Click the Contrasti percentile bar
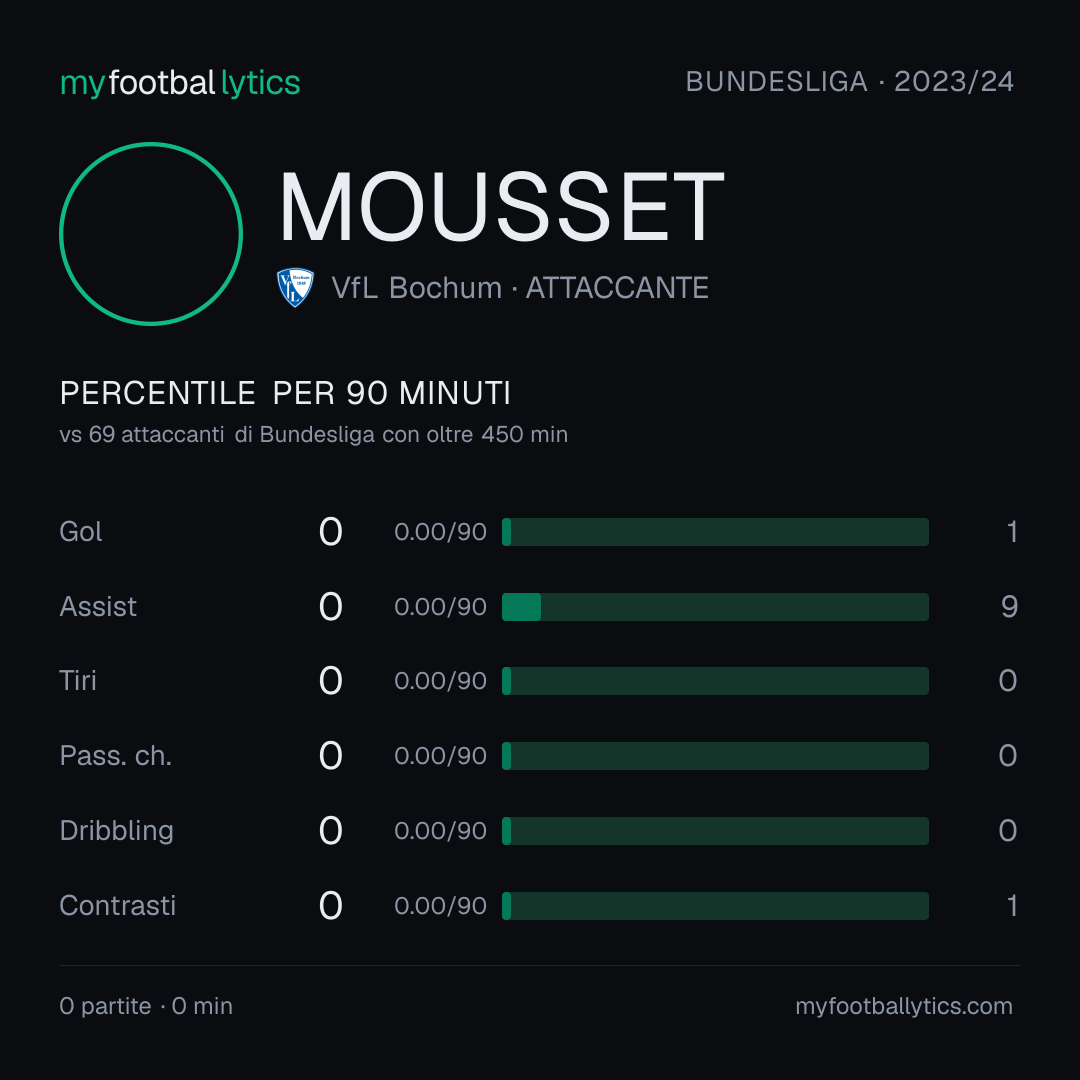 coord(715,906)
